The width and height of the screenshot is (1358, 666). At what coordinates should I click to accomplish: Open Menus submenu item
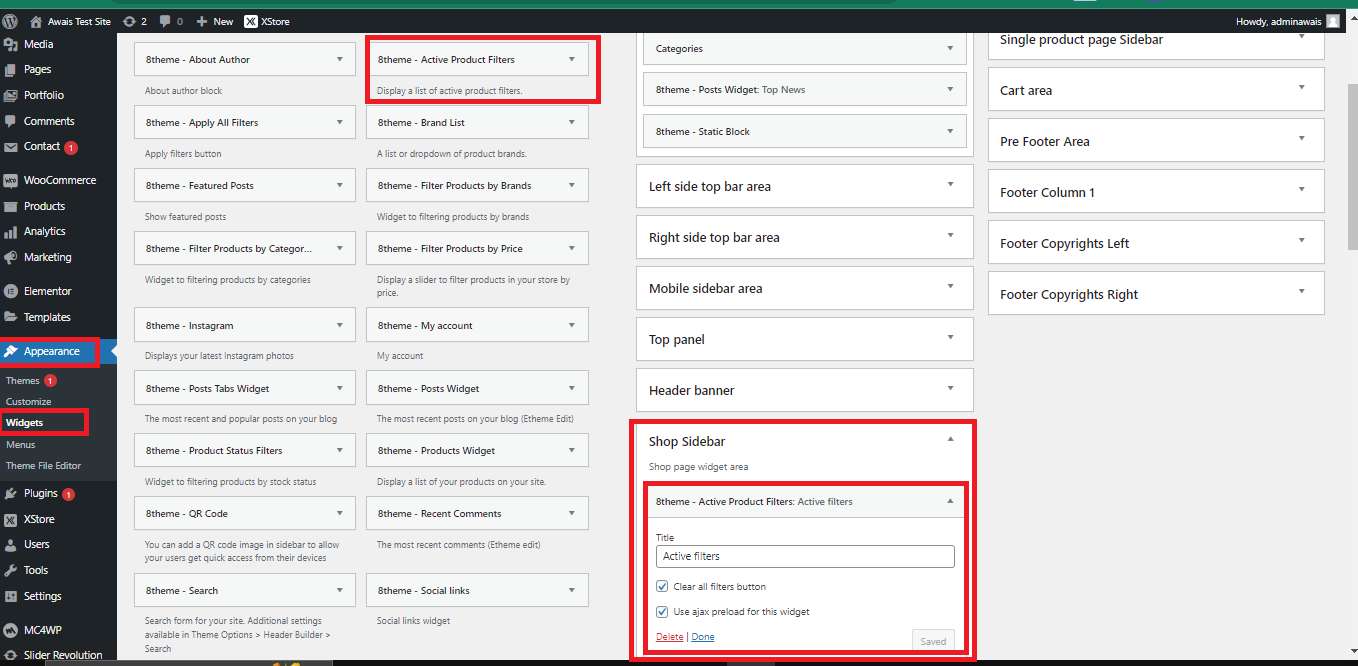(20, 445)
